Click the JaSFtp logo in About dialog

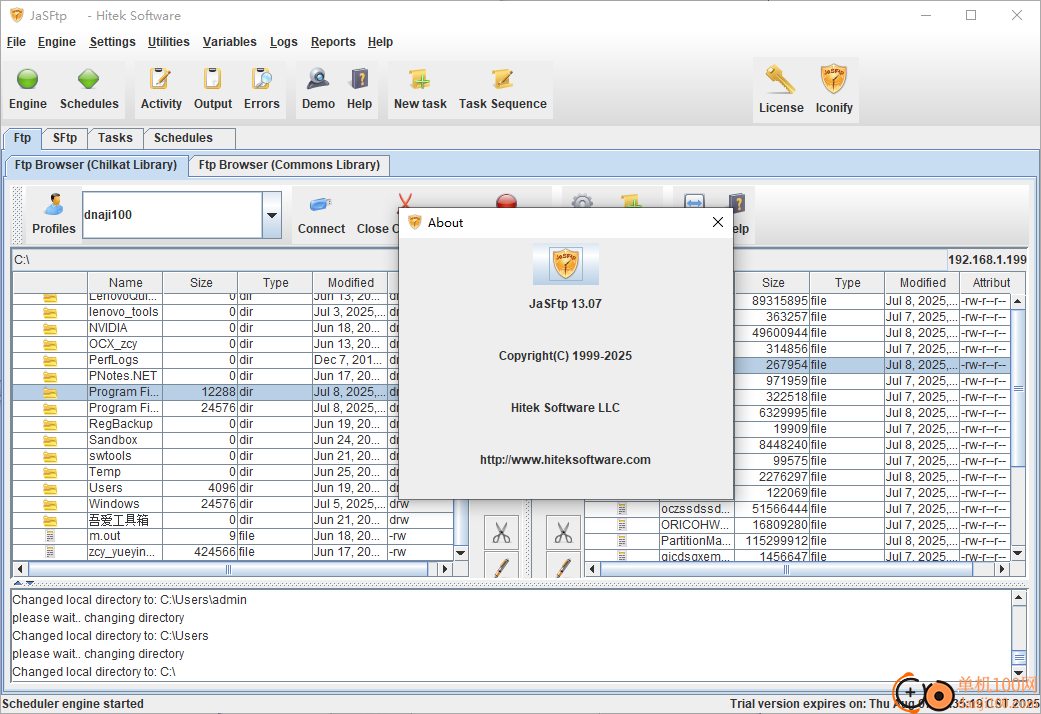[566, 264]
